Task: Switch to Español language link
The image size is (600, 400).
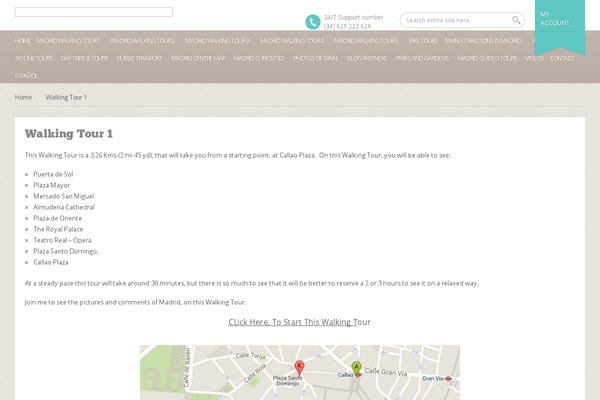Action: [x=26, y=76]
